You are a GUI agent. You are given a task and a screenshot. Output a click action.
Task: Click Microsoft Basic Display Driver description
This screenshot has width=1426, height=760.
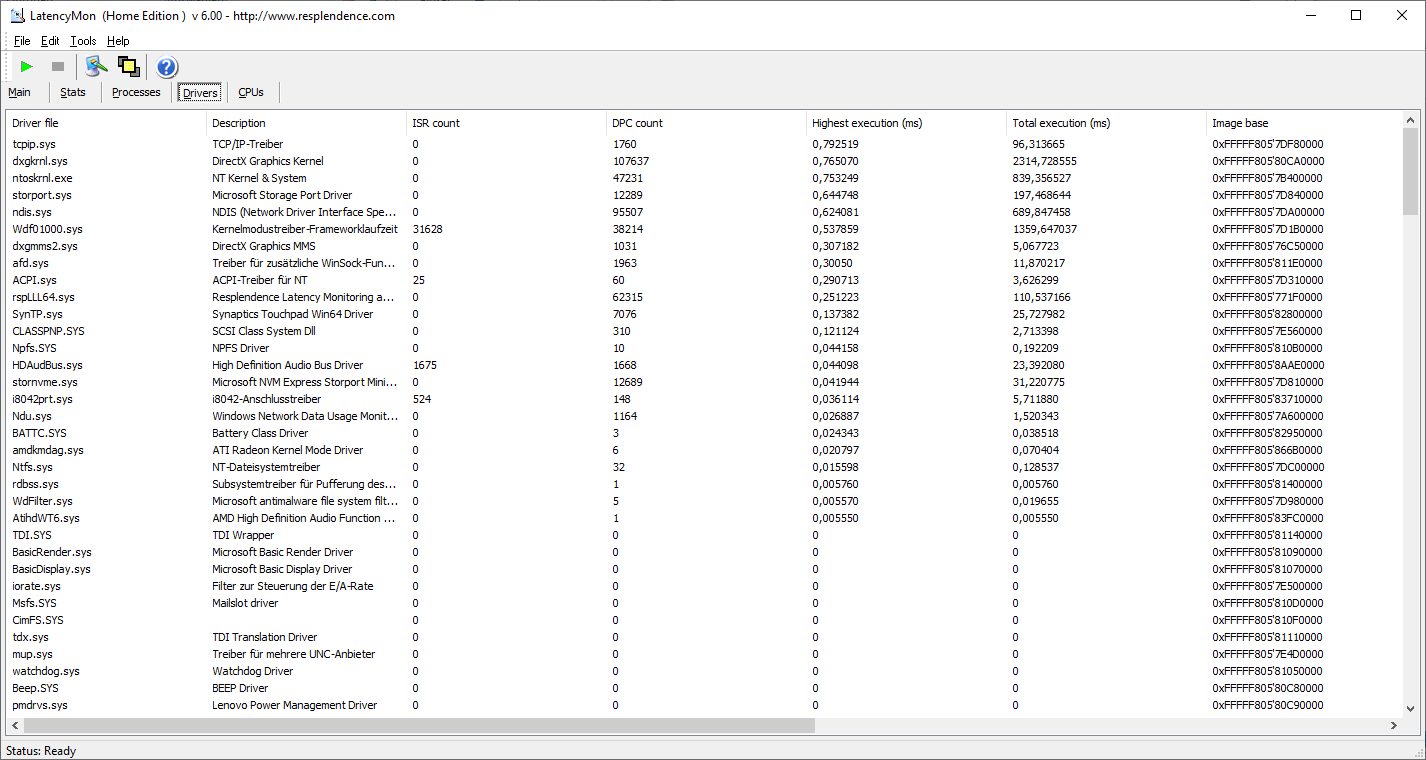(282, 569)
